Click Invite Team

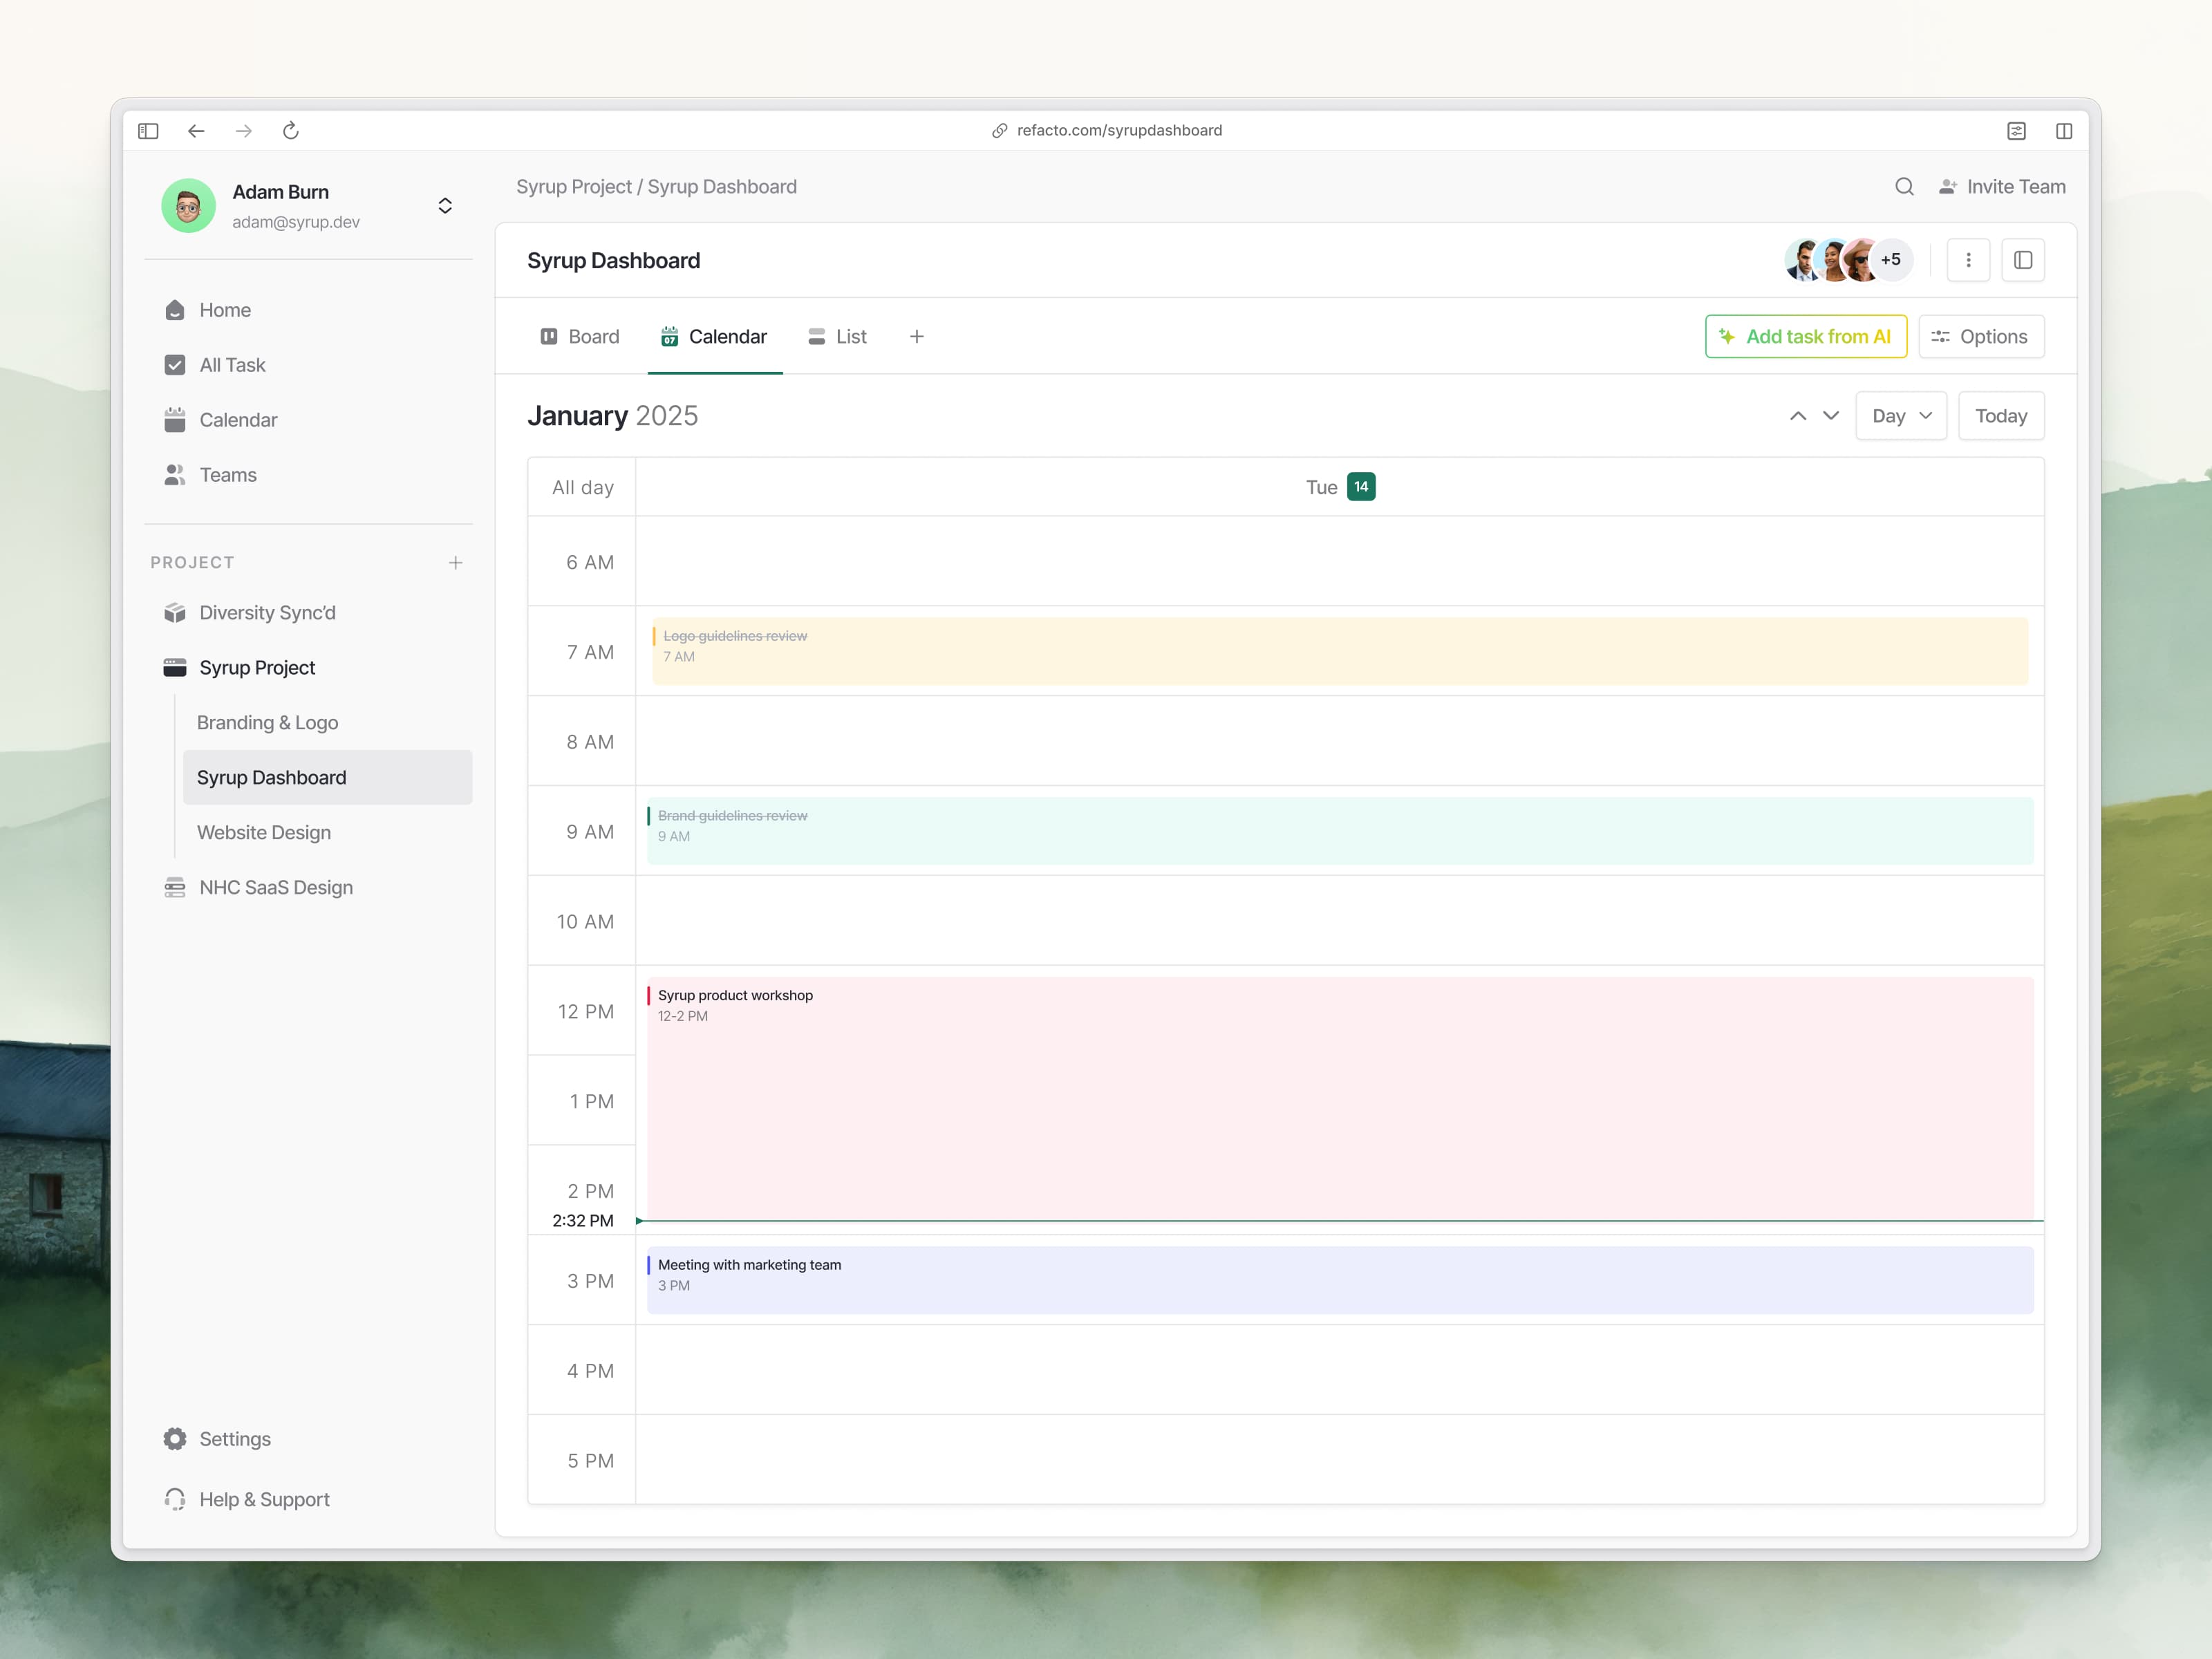(x=2003, y=187)
